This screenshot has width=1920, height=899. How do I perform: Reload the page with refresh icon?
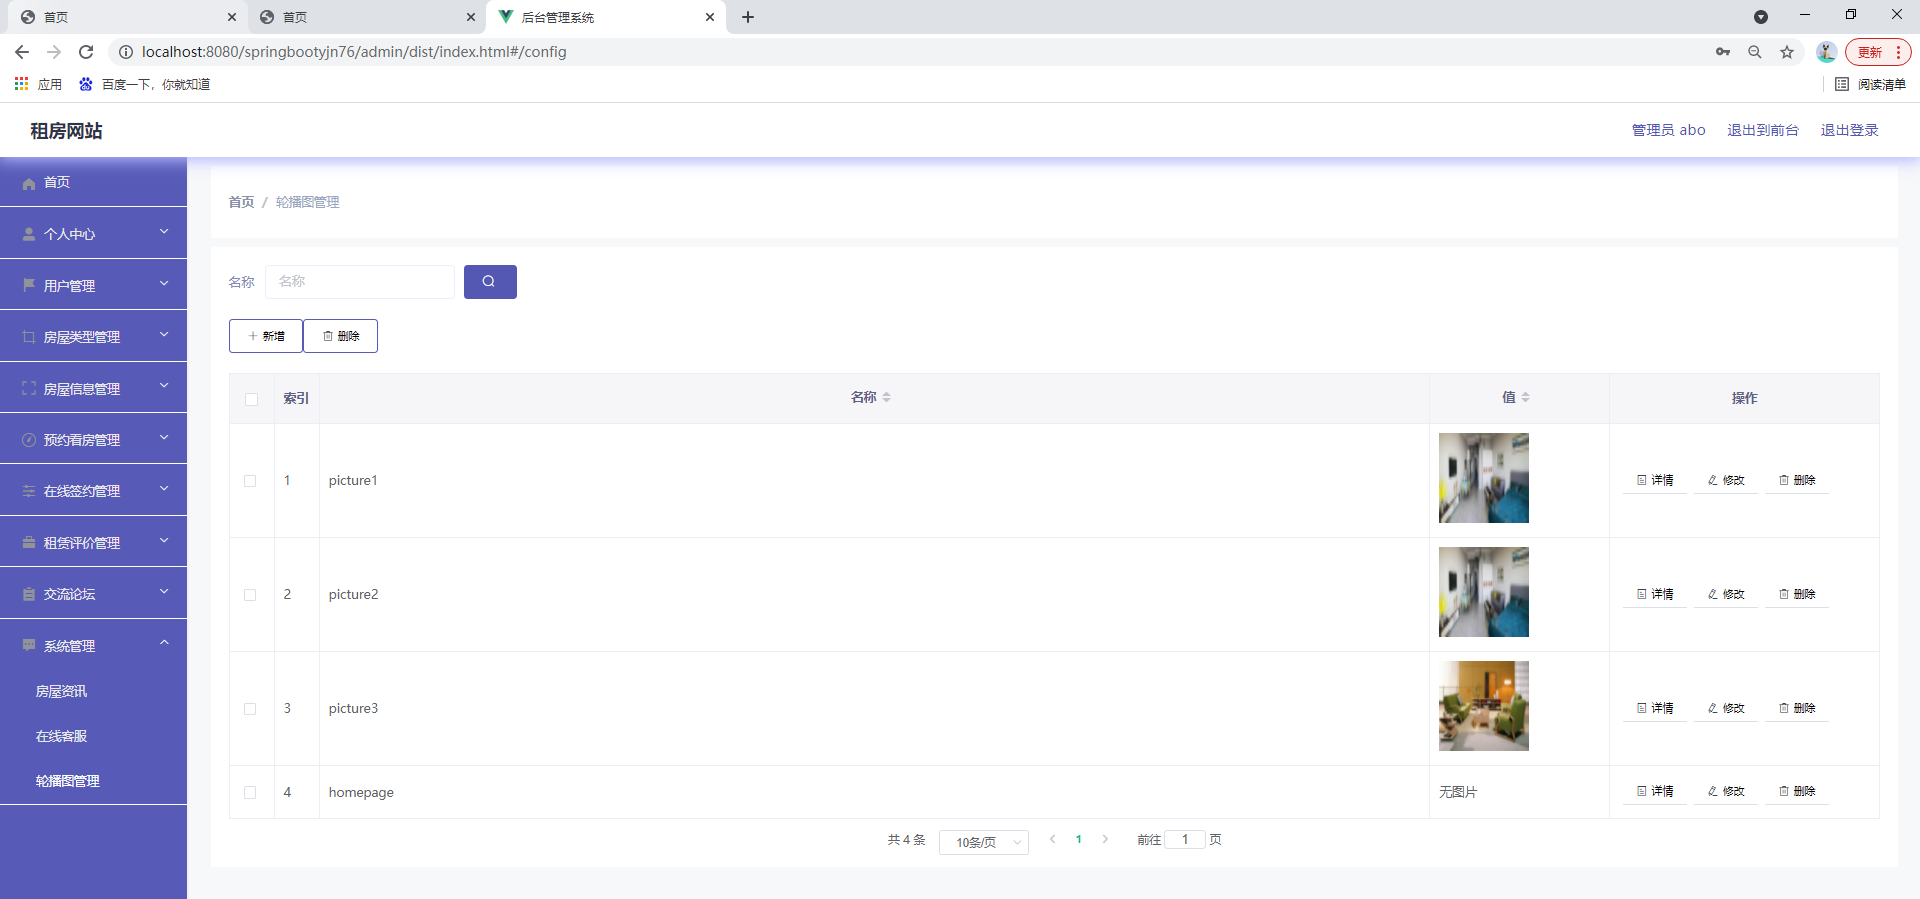[x=86, y=52]
